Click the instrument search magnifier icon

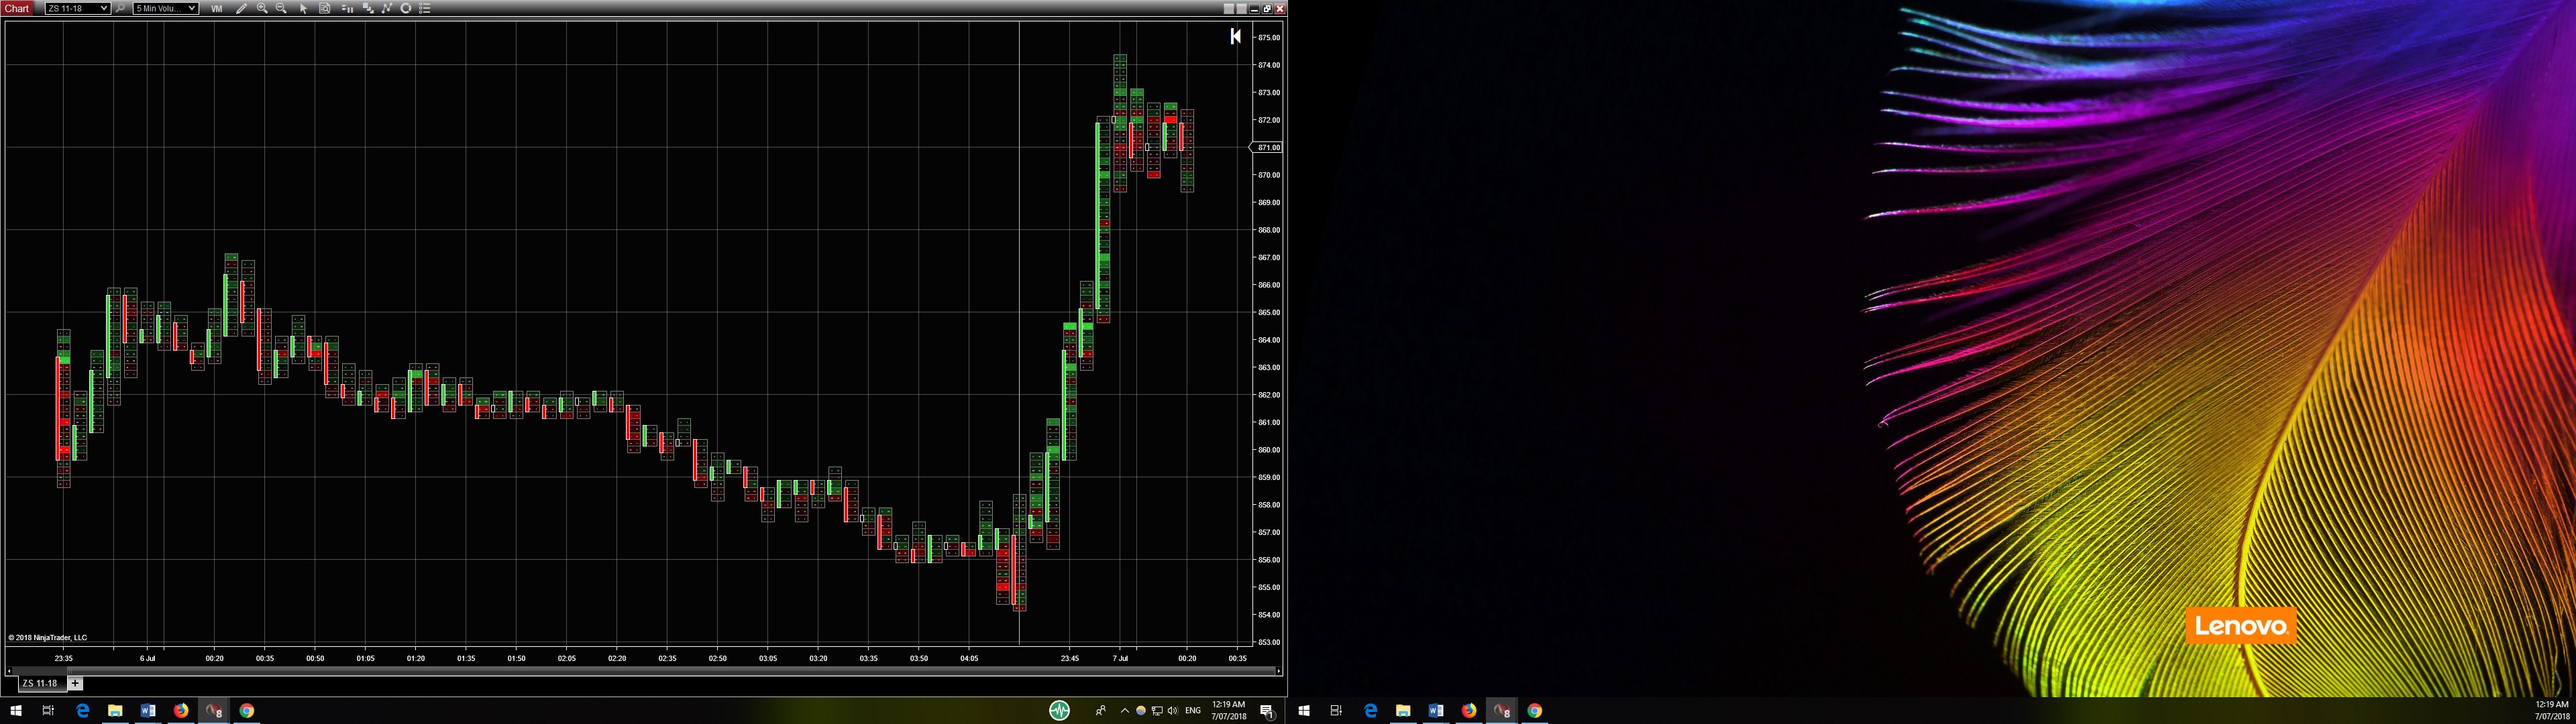[121, 8]
